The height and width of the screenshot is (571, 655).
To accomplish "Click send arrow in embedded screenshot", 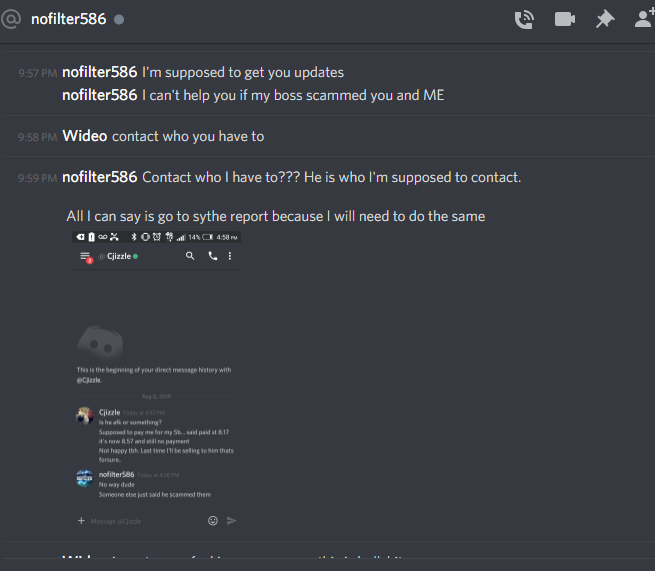I will pyautogui.click(x=231, y=520).
